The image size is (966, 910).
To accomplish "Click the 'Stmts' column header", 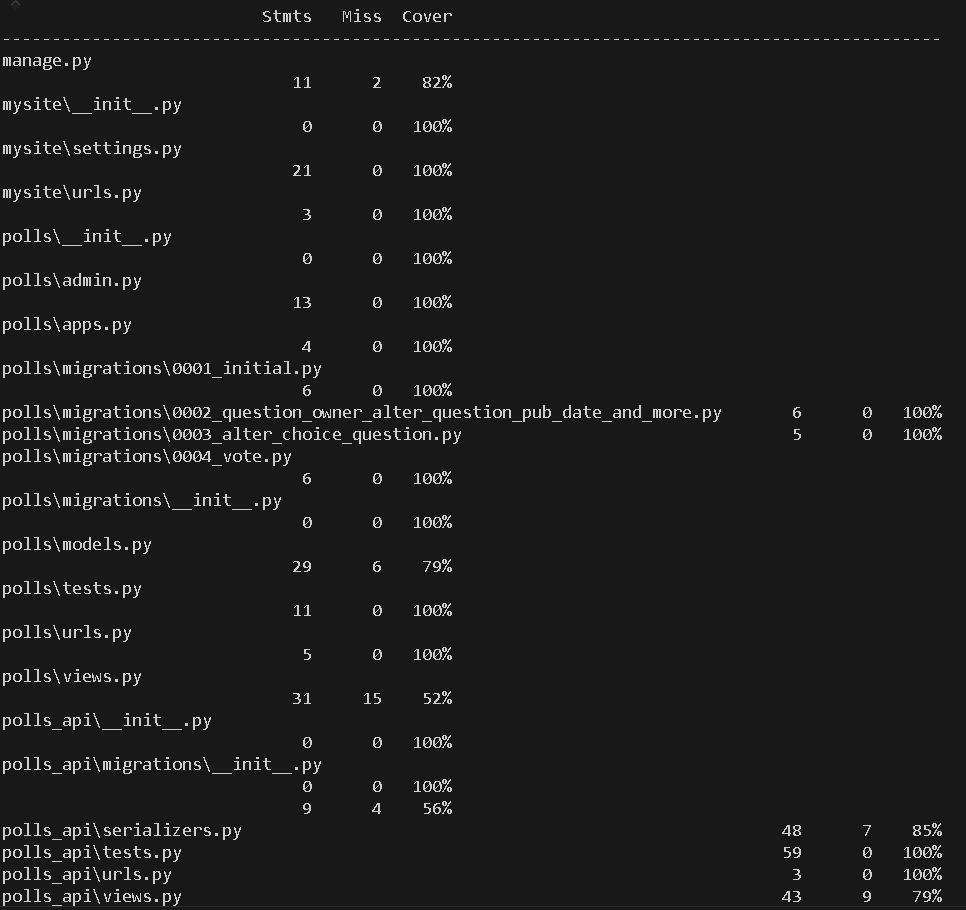I will (x=286, y=17).
